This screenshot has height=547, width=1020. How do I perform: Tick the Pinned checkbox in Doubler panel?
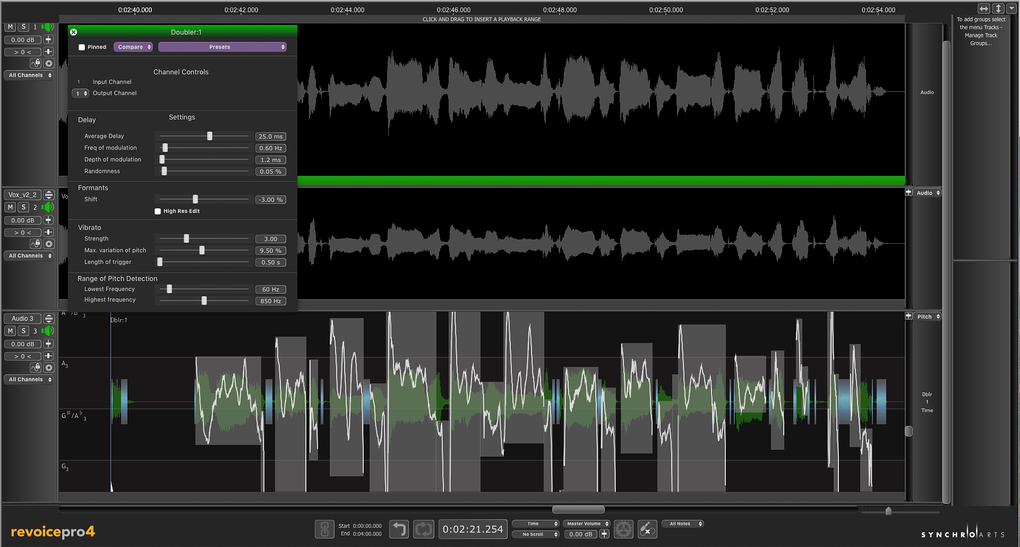(81, 47)
